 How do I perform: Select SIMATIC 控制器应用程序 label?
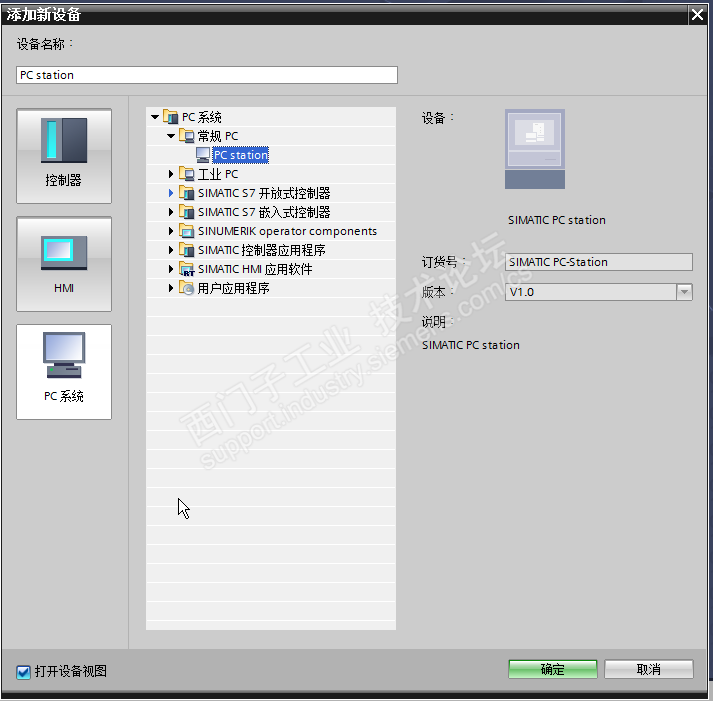[x=261, y=250]
